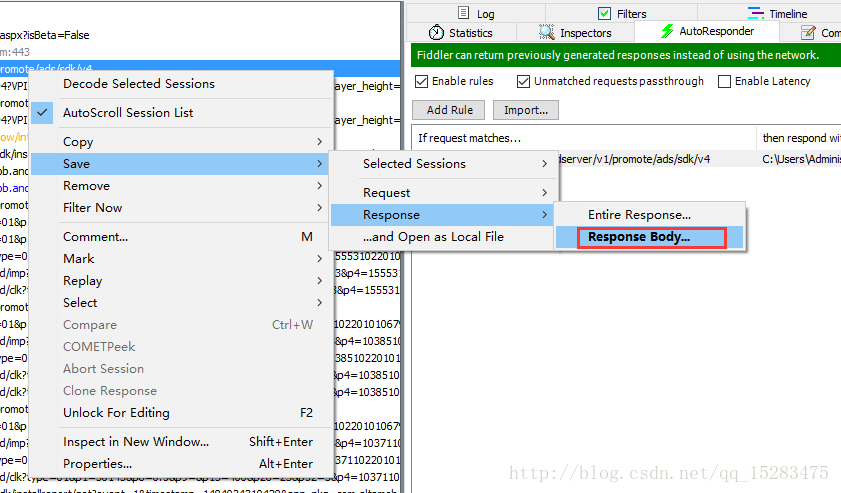Click the Statistics stopwatch icon
Screen dimensions: 841x493
(x=436, y=32)
